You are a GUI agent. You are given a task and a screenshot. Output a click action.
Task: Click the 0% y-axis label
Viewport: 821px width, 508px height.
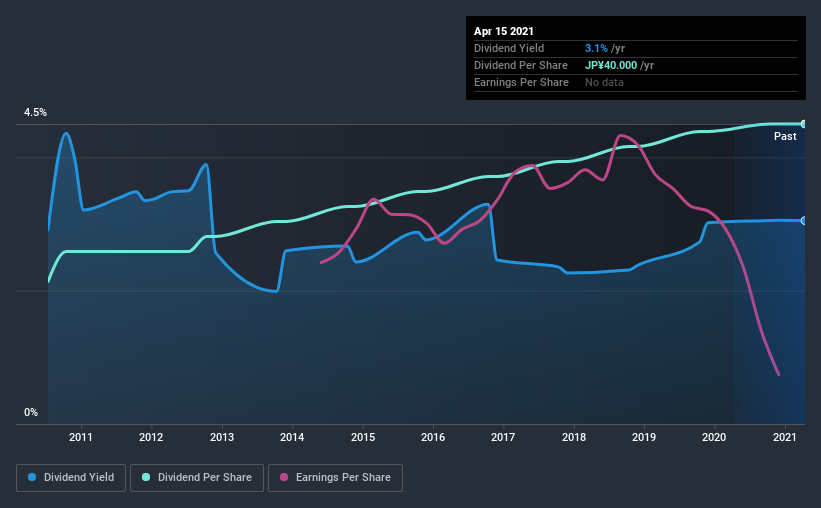point(31,413)
